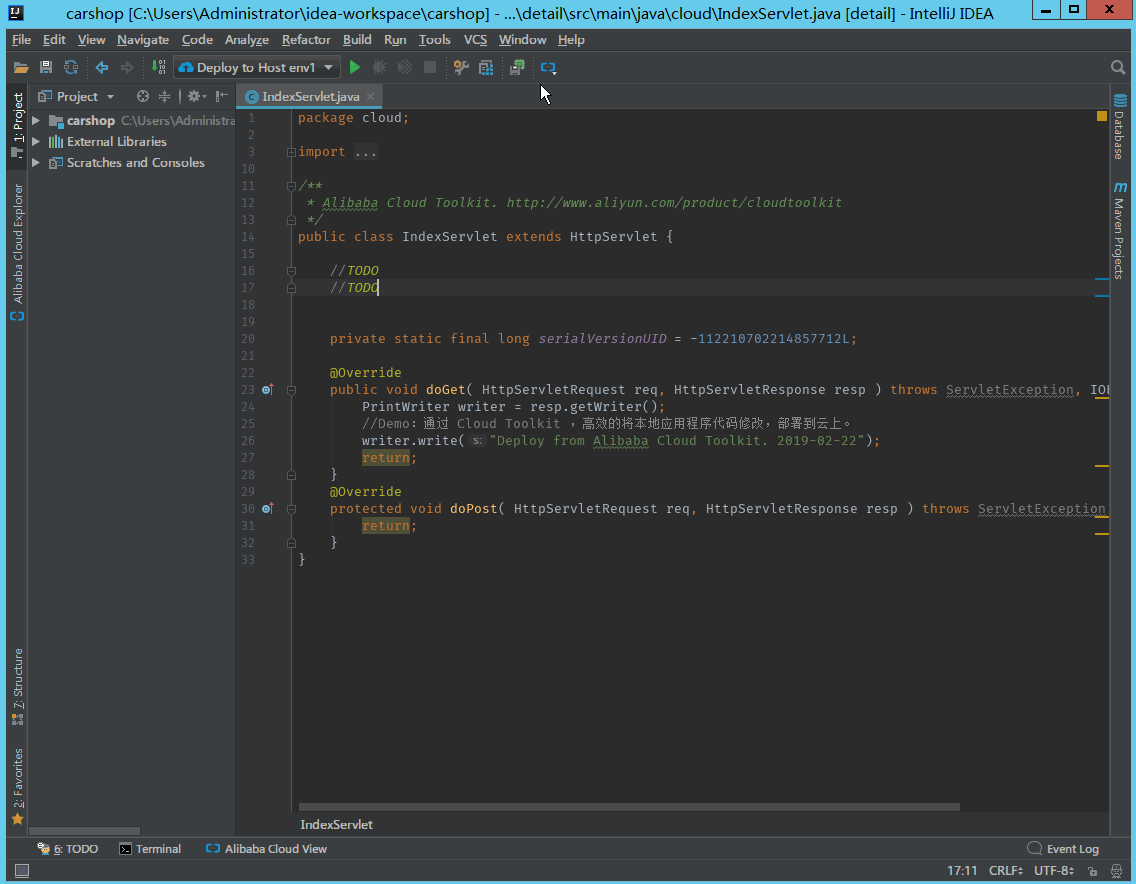
Task: Toggle the Maven Projects side panel
Action: coord(1119,230)
